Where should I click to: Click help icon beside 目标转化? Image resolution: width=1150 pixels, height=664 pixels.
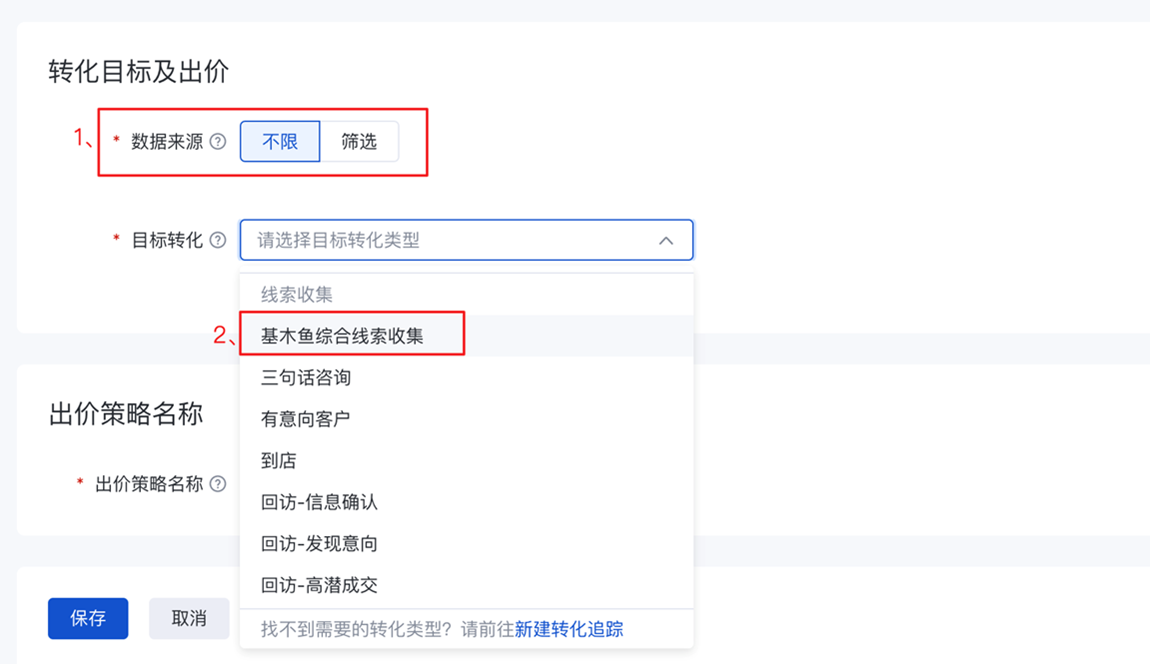point(218,240)
